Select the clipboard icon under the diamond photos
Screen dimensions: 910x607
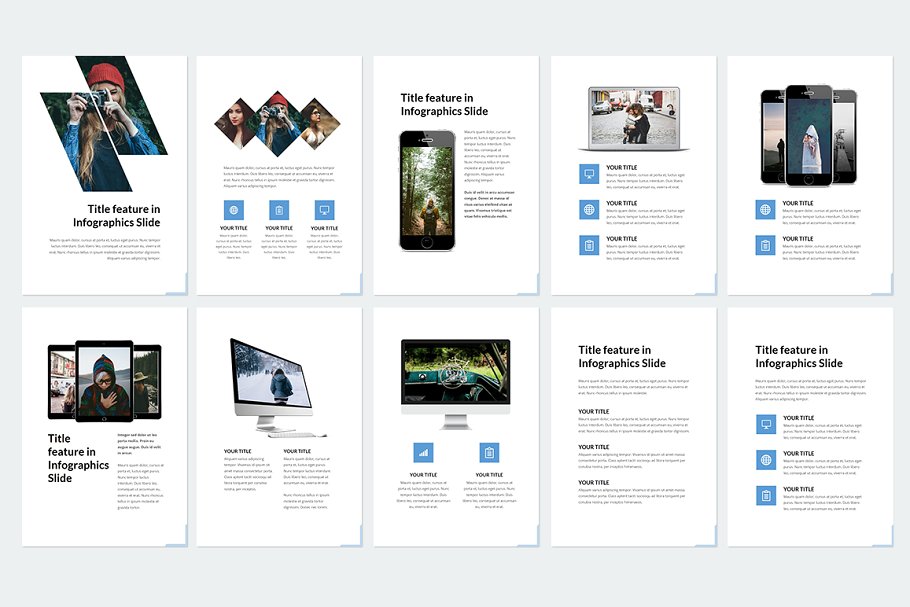click(279, 210)
